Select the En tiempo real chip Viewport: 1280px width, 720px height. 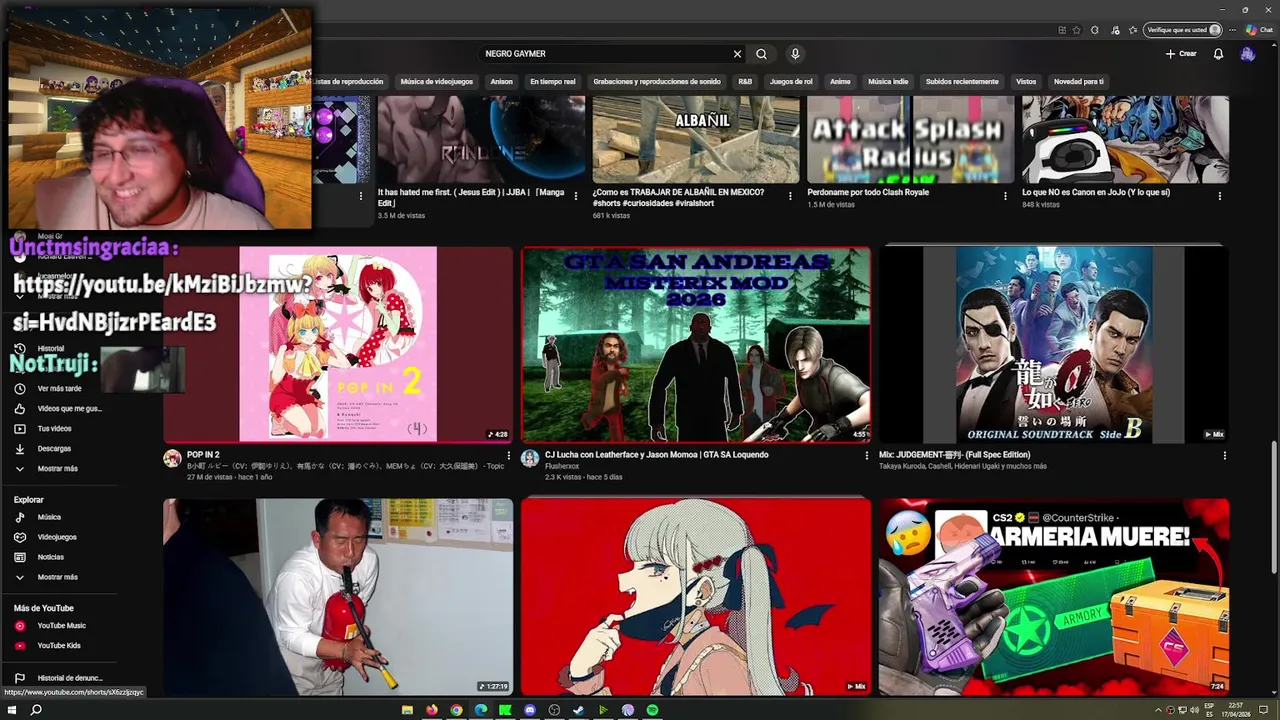click(x=553, y=82)
